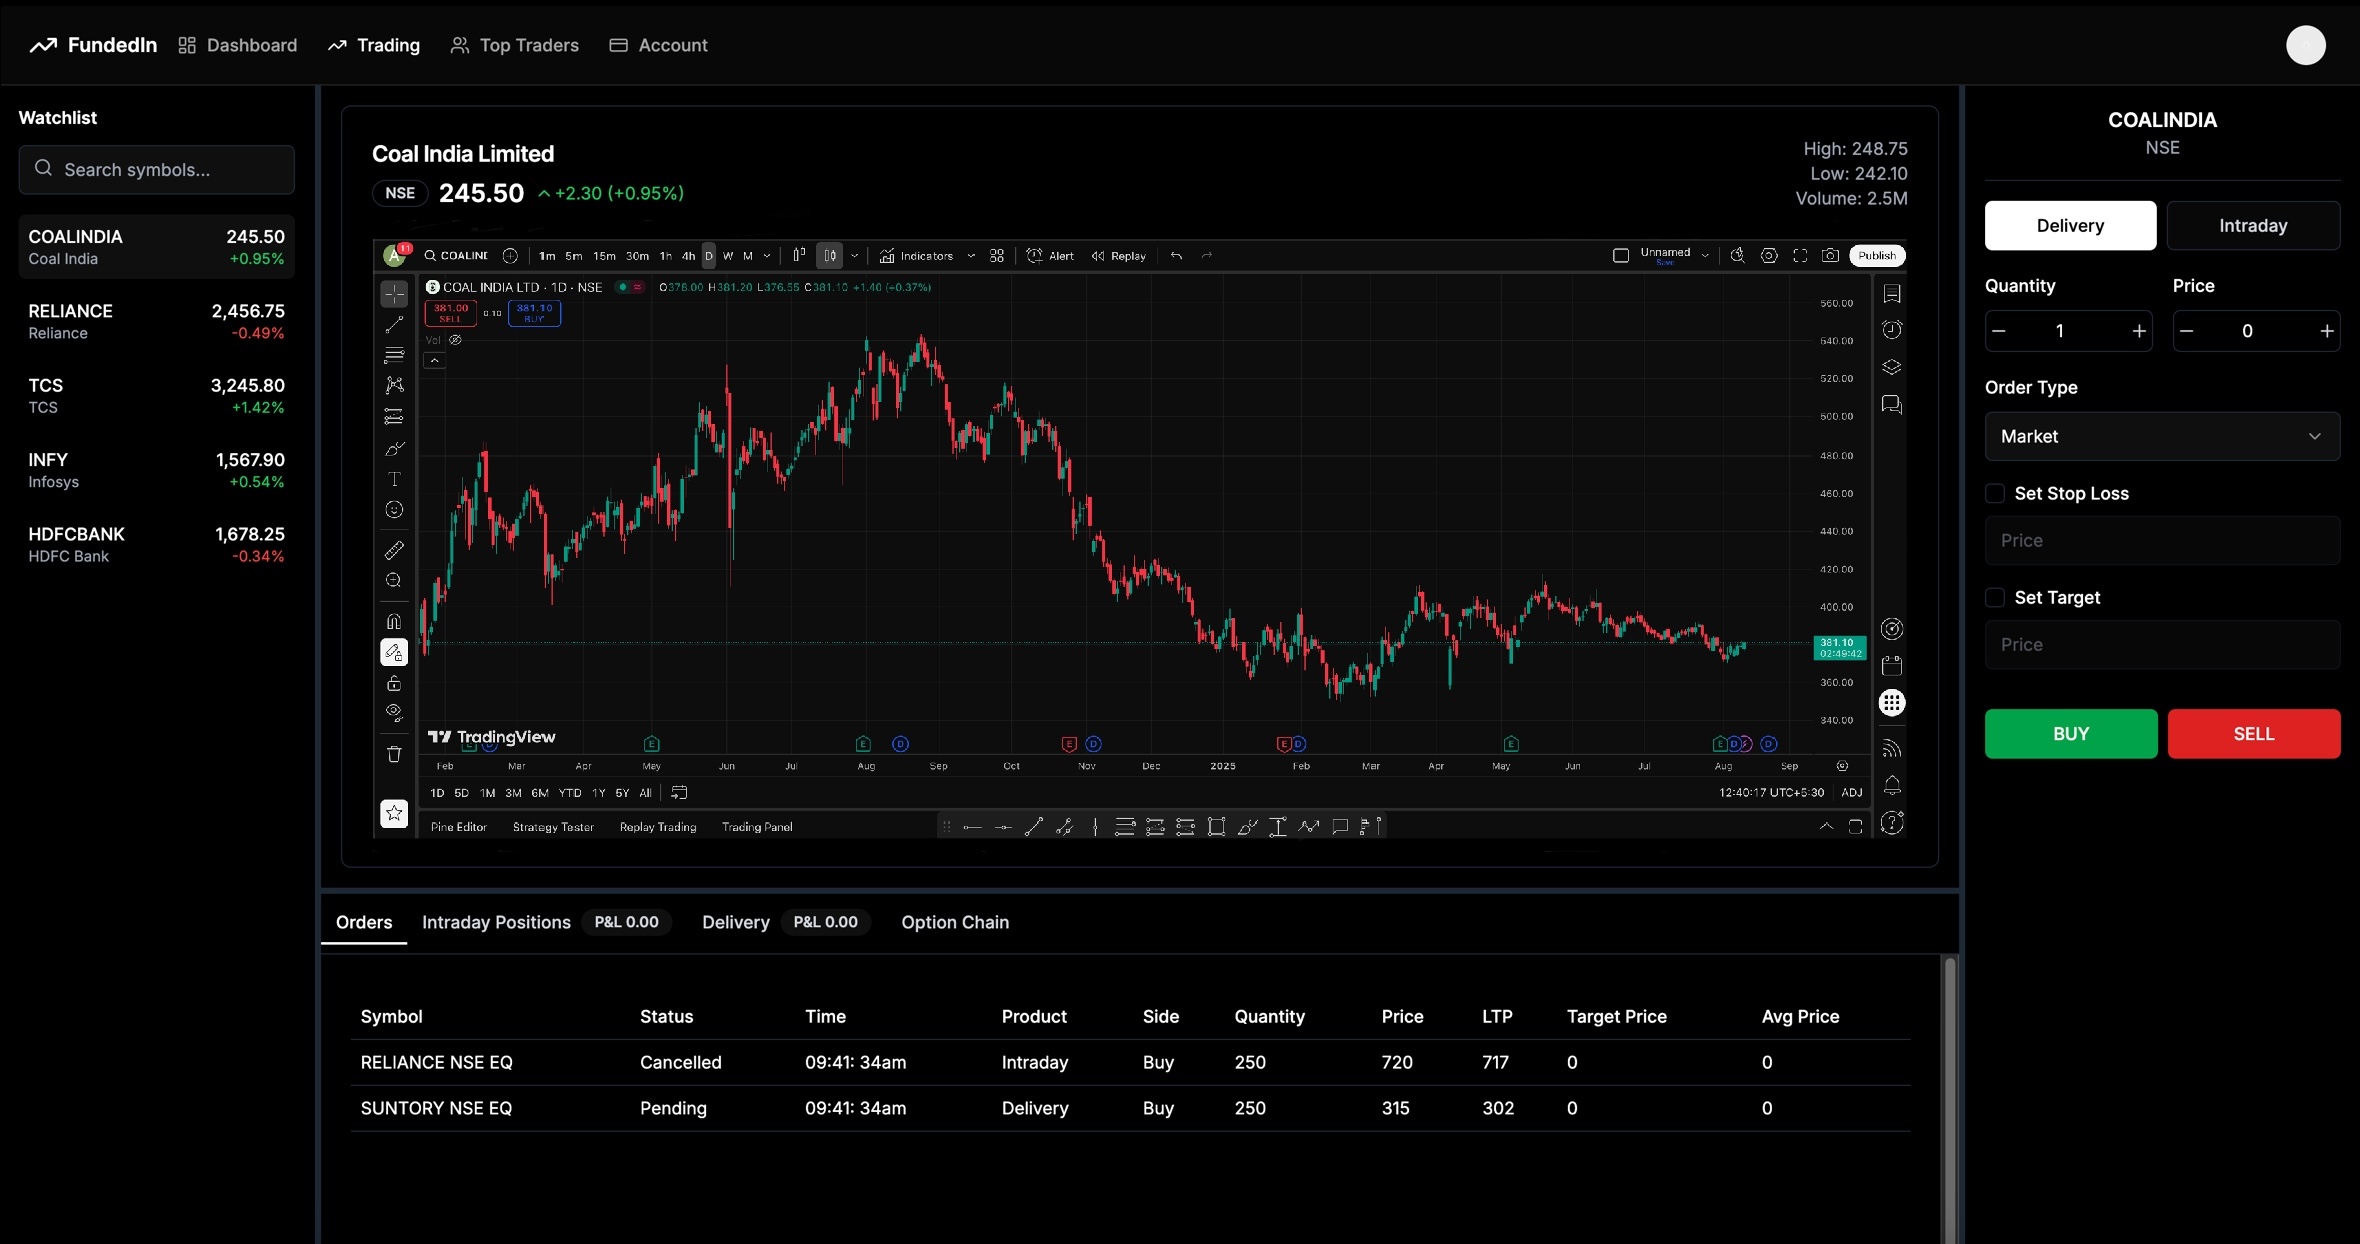Switch order mode to Intraday
This screenshot has width=2360, height=1244.
point(2255,226)
